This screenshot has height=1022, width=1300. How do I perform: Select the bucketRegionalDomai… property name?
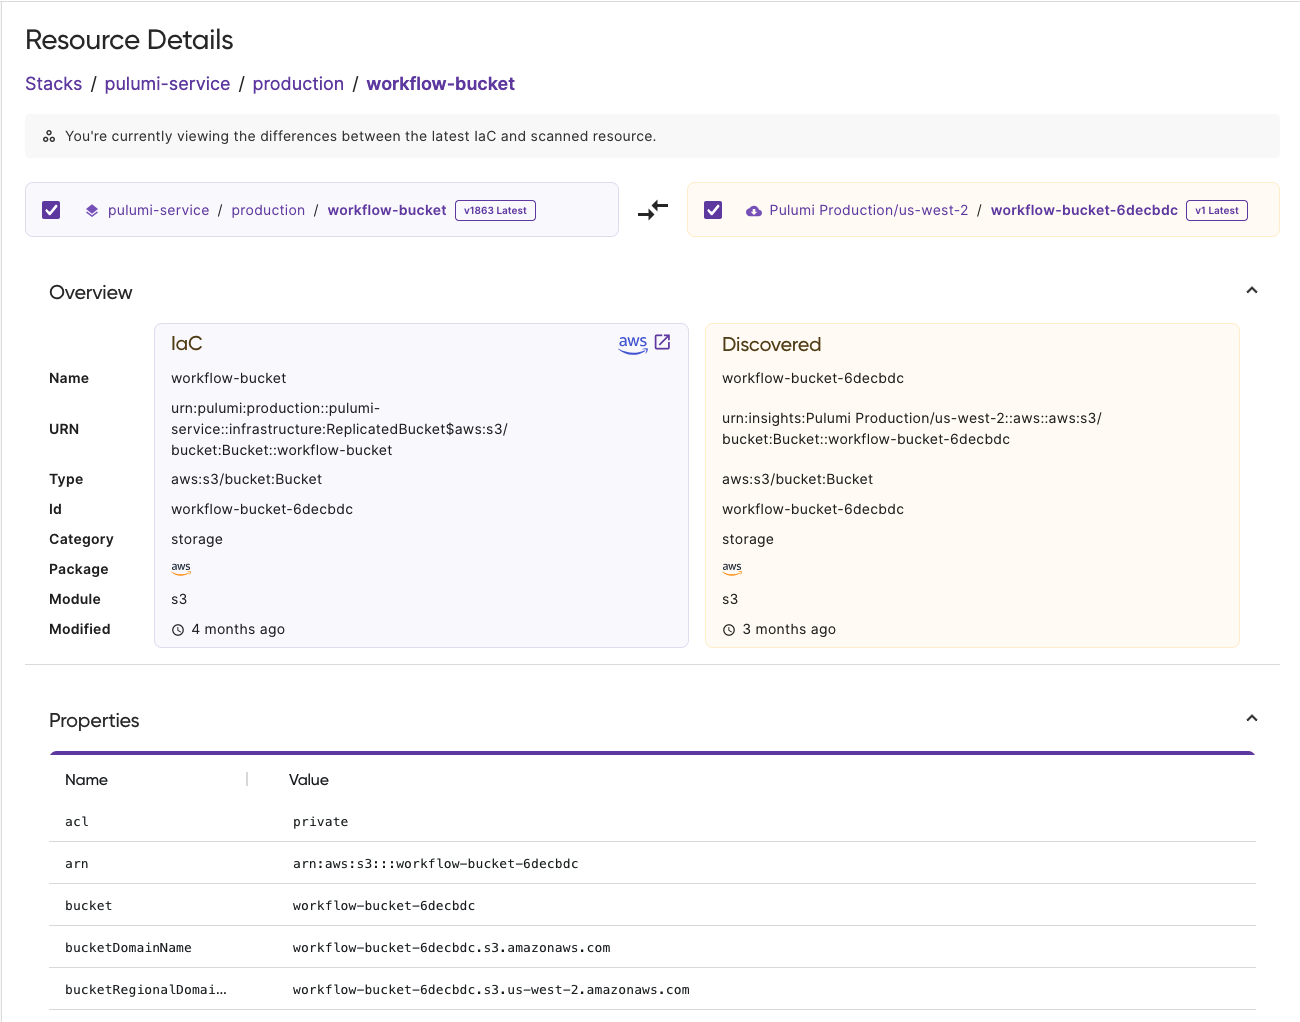146,990
